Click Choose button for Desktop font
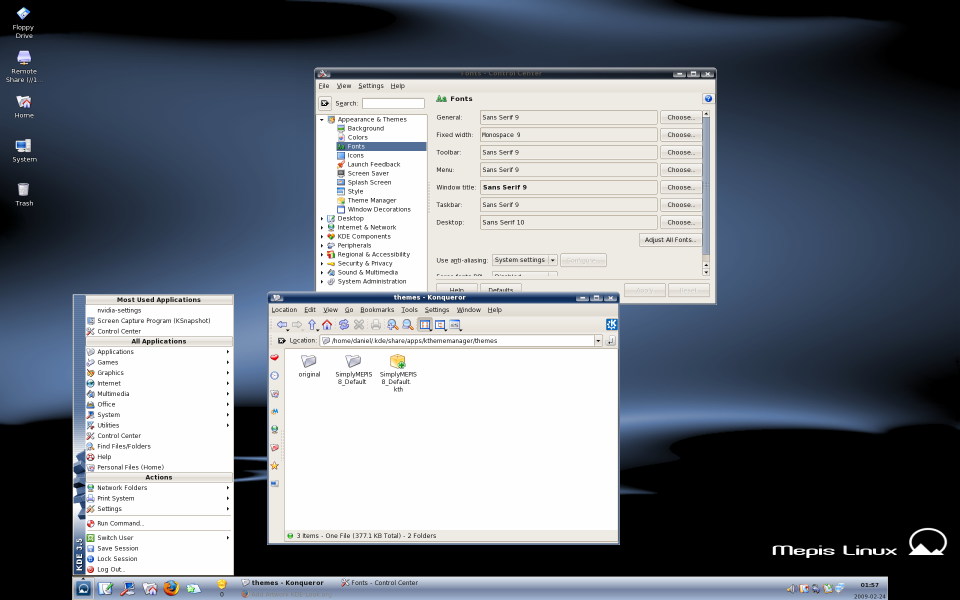The height and width of the screenshot is (600, 960). (x=681, y=222)
